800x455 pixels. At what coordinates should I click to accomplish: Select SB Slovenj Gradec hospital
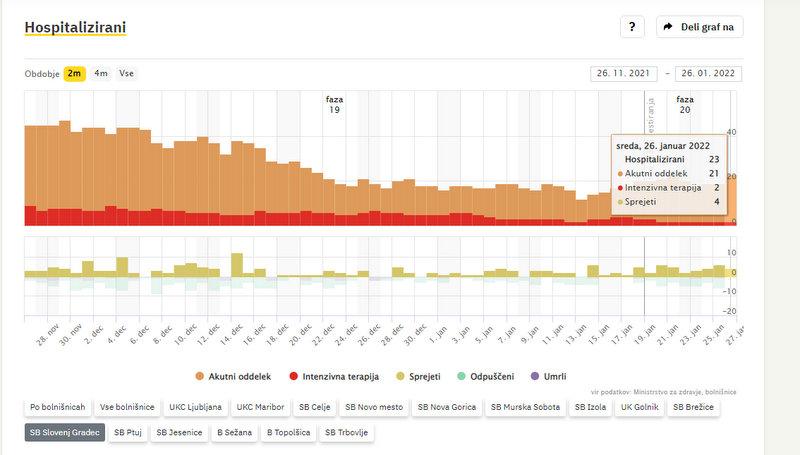[x=64, y=433]
